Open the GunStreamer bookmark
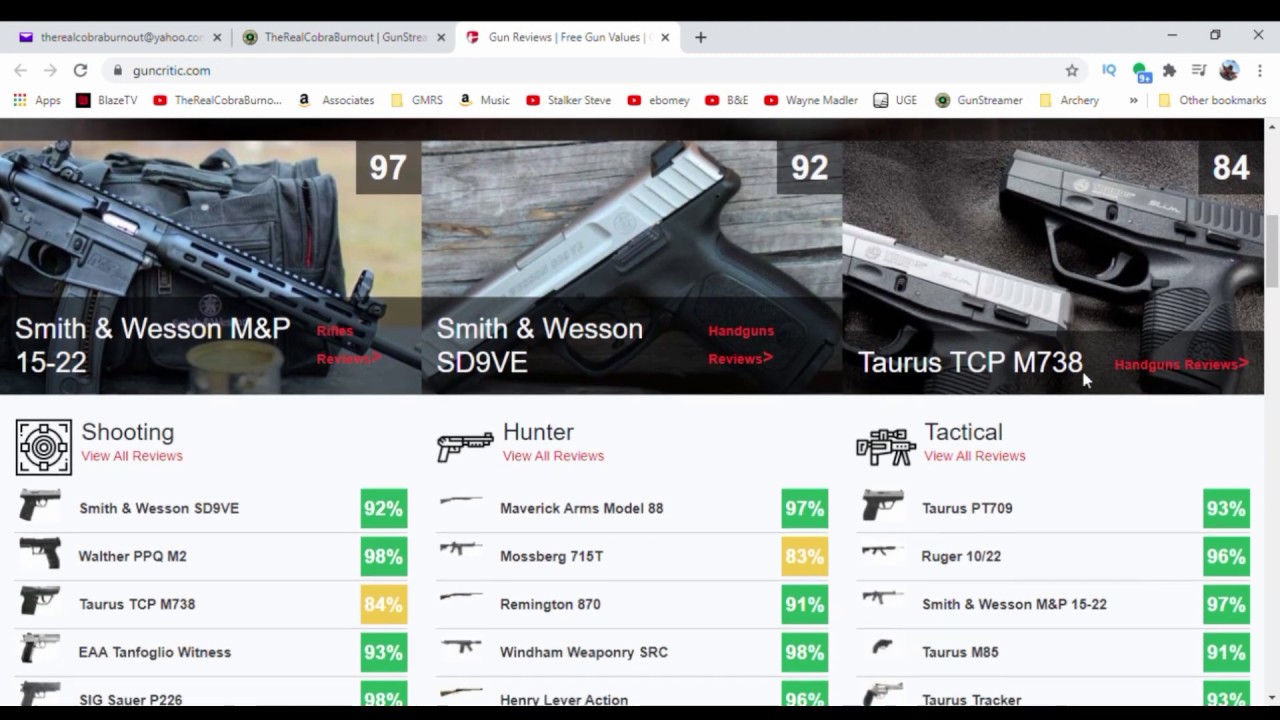This screenshot has height=720, width=1280. click(978, 100)
